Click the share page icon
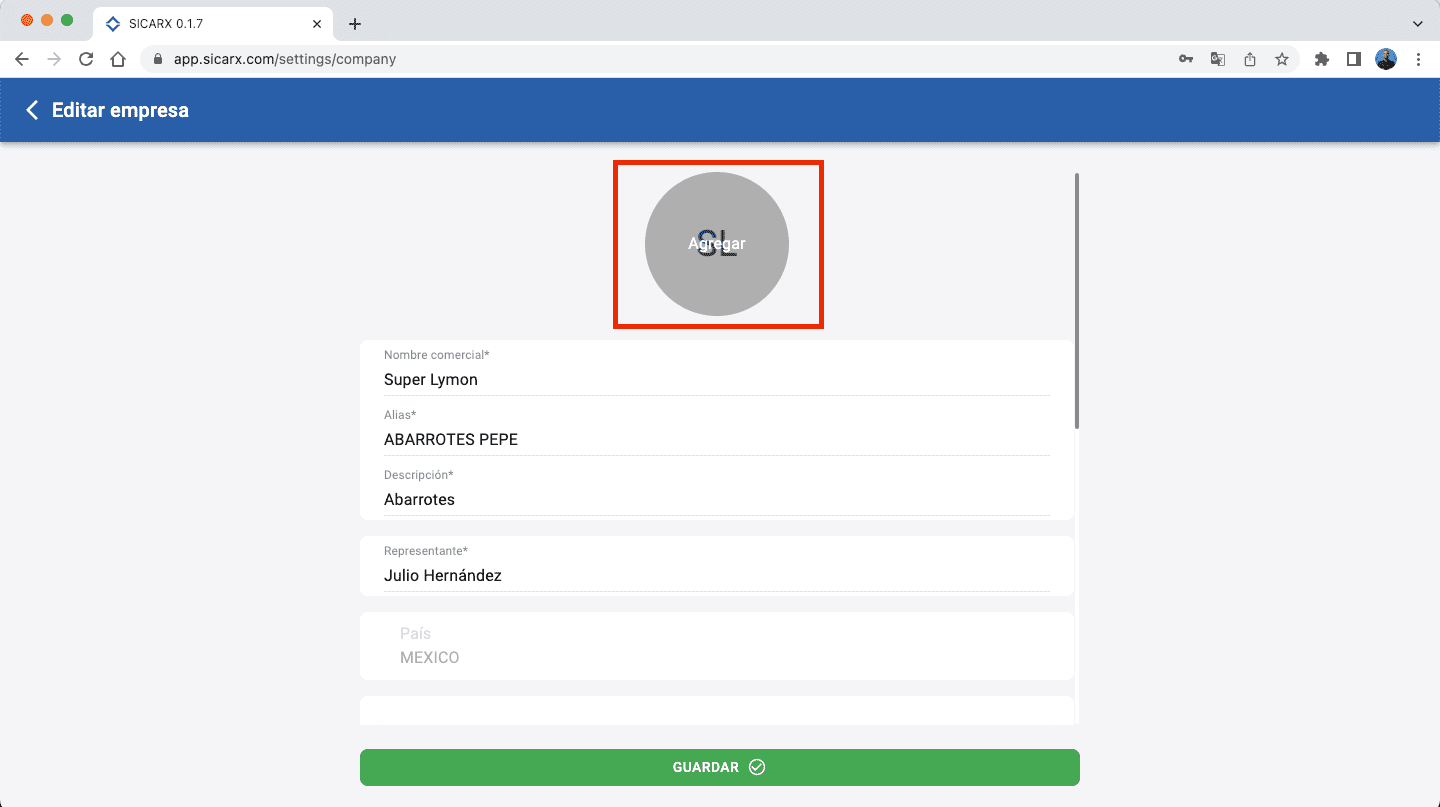1440x807 pixels. tap(1249, 59)
